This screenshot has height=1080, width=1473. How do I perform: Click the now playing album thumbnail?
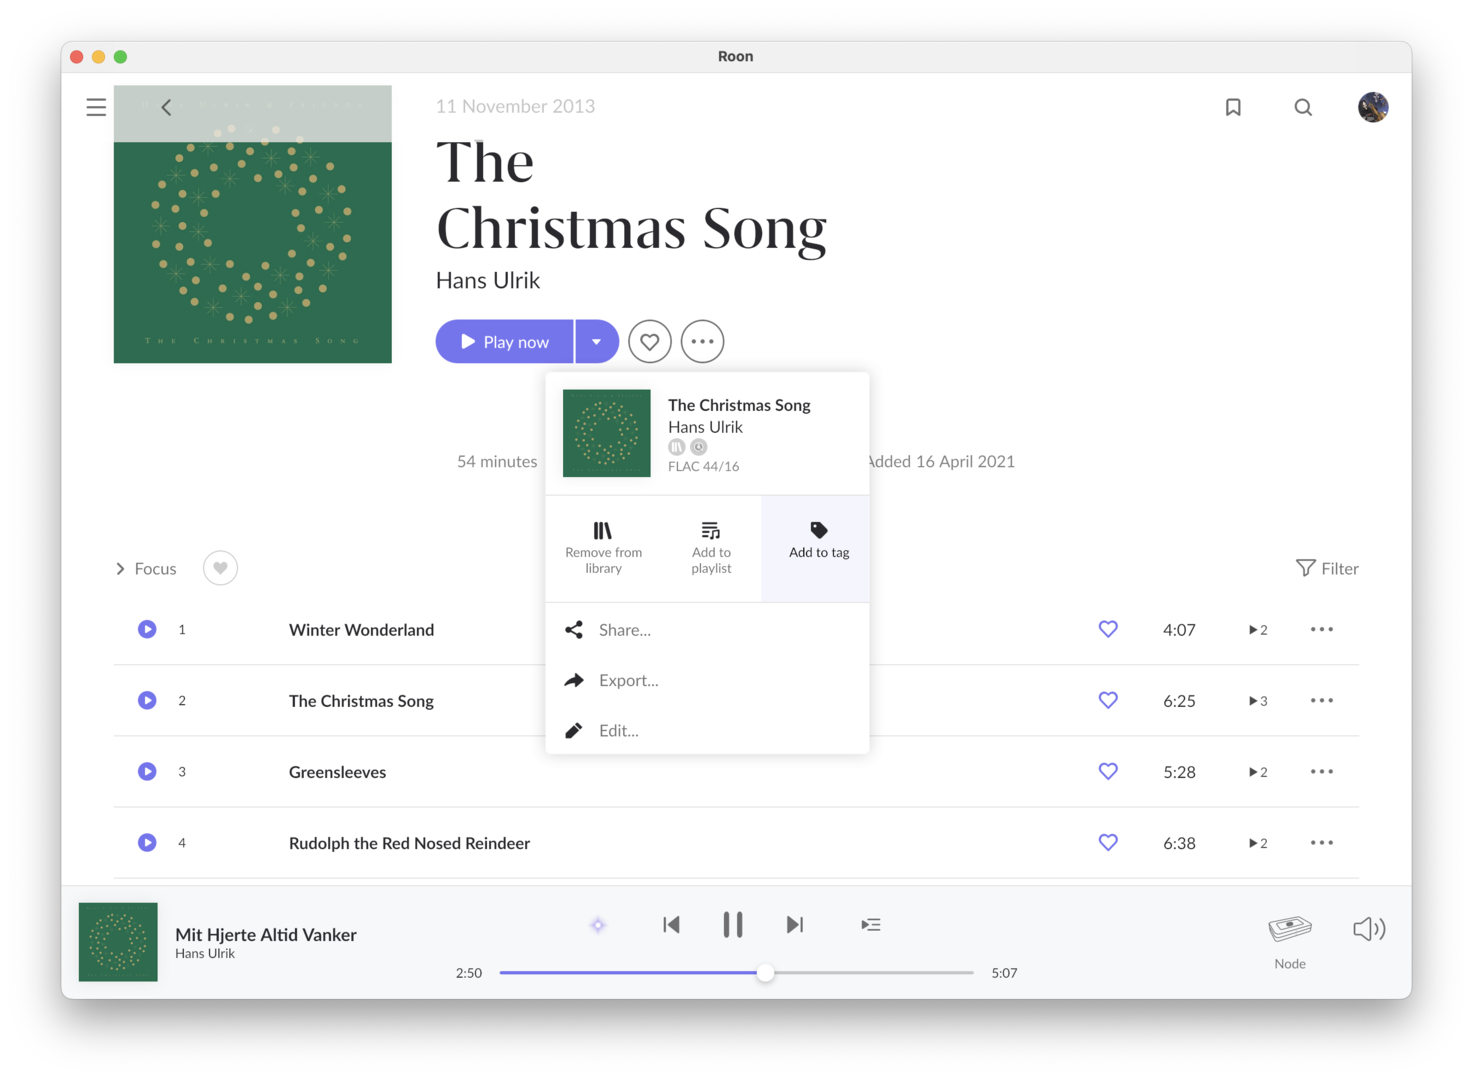[118, 942]
